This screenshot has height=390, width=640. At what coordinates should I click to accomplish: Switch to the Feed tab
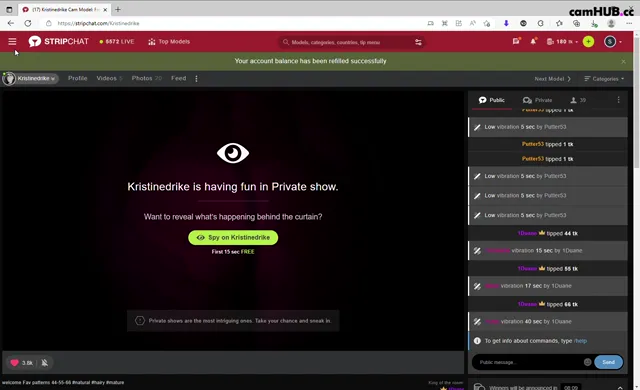point(178,78)
